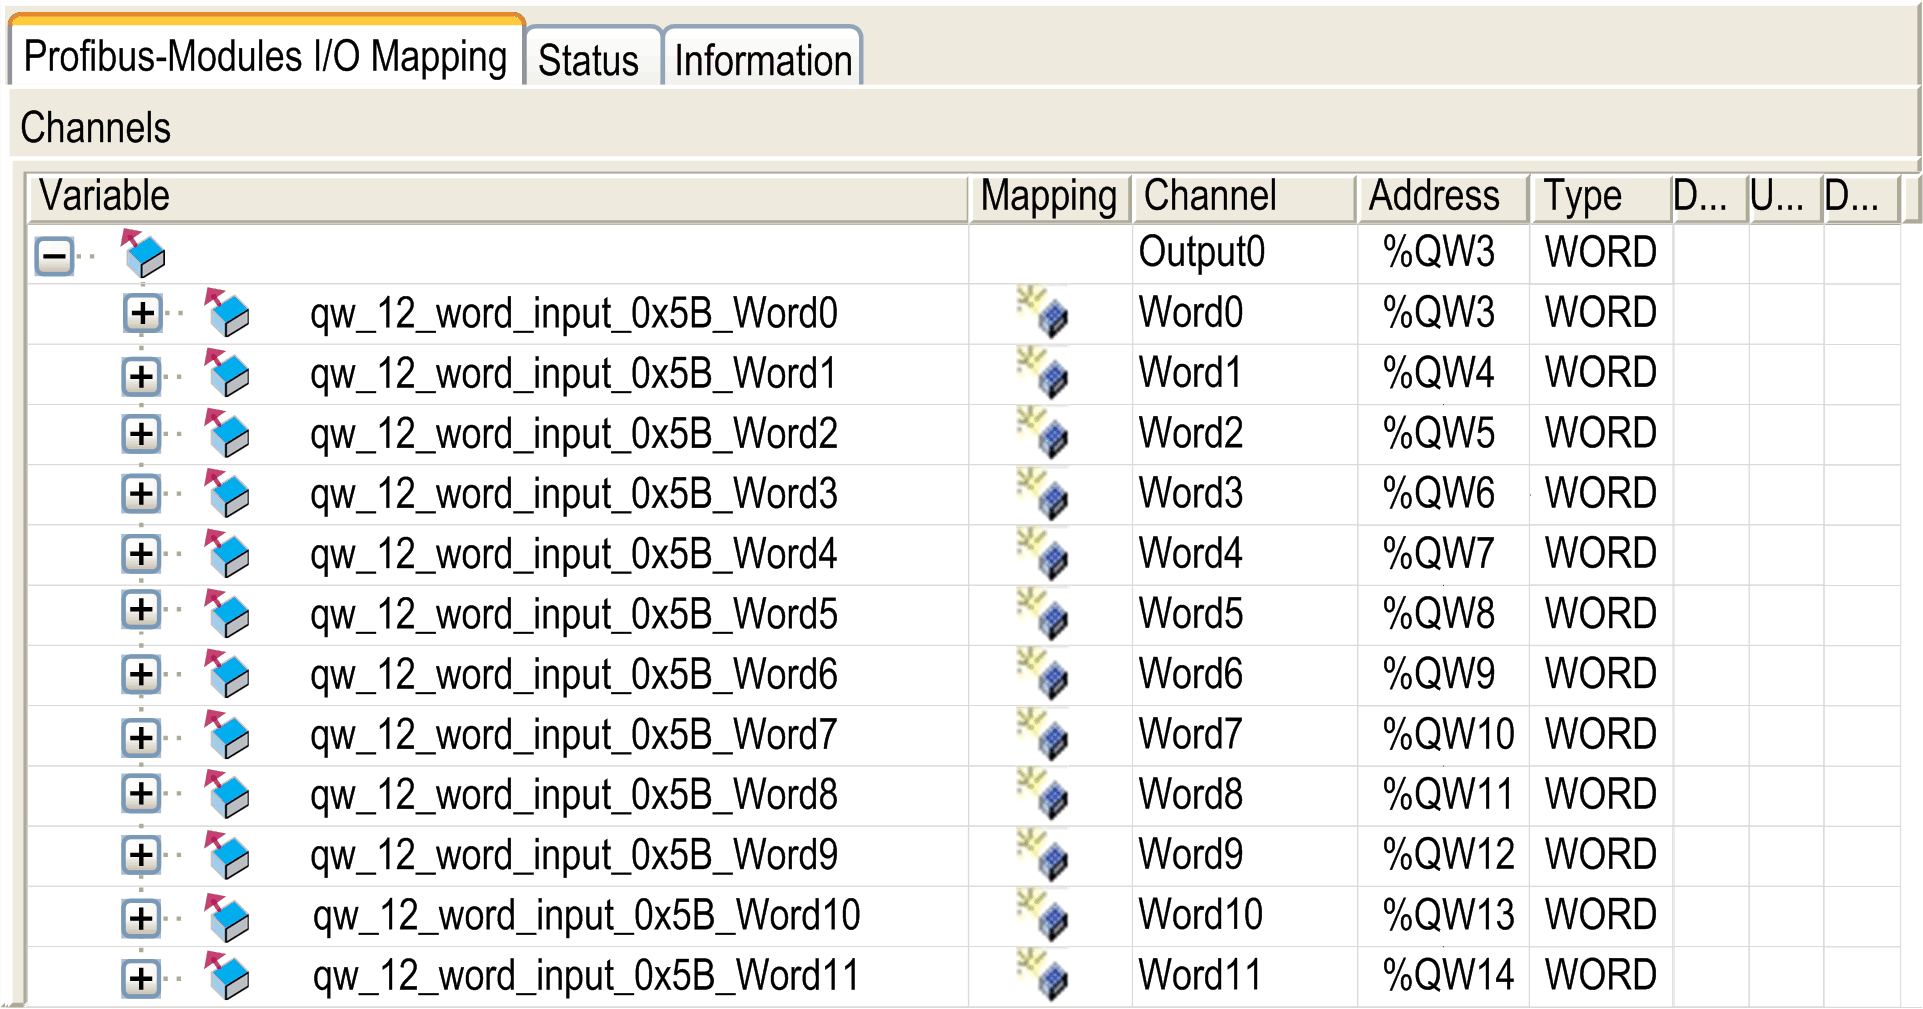Image resolution: width=1923 pixels, height=1009 pixels.
Task: Expand the qw_12_word_input_0x5B_Word0 row
Action: coord(142,314)
